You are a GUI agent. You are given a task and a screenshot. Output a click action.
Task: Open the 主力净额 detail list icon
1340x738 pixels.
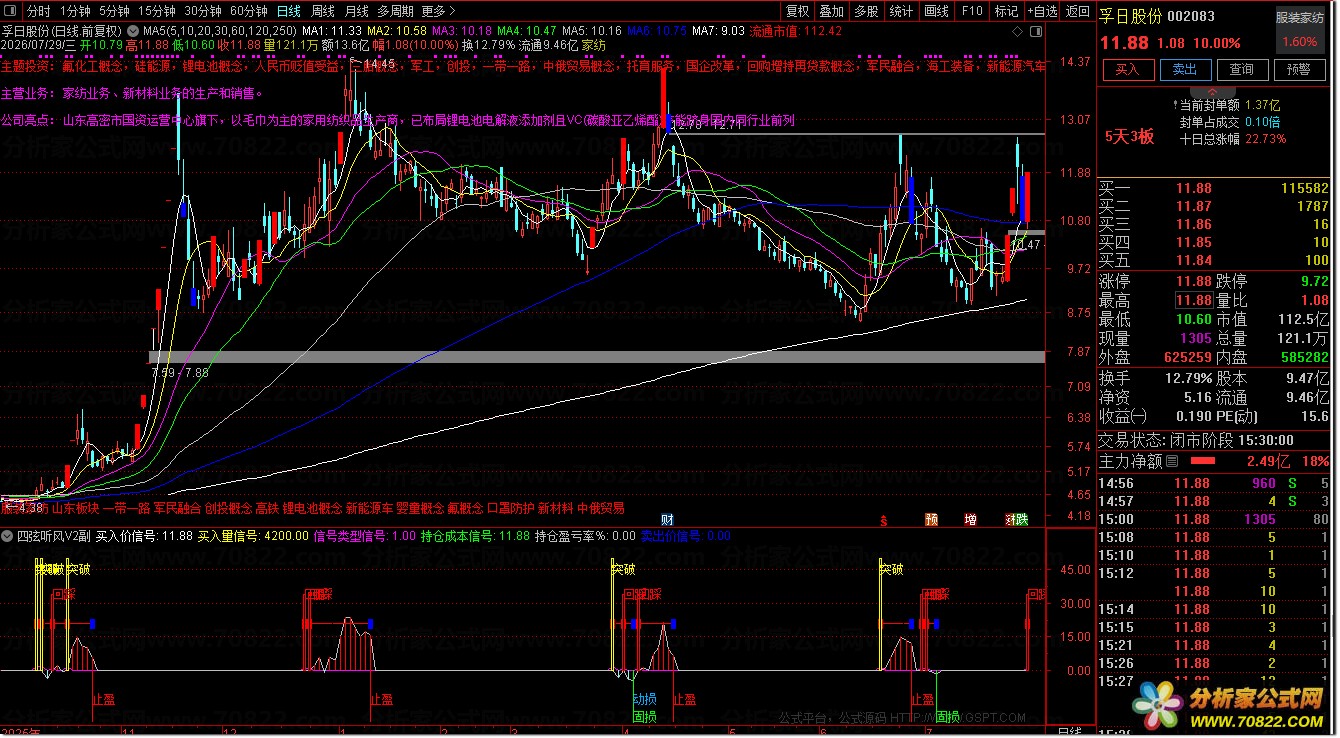pyautogui.click(x=1172, y=461)
